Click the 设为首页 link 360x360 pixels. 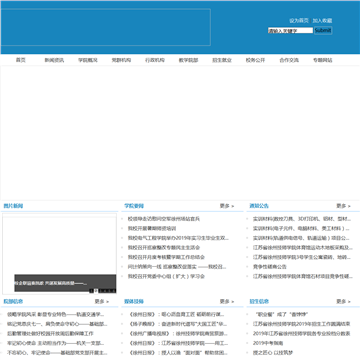click(299, 21)
